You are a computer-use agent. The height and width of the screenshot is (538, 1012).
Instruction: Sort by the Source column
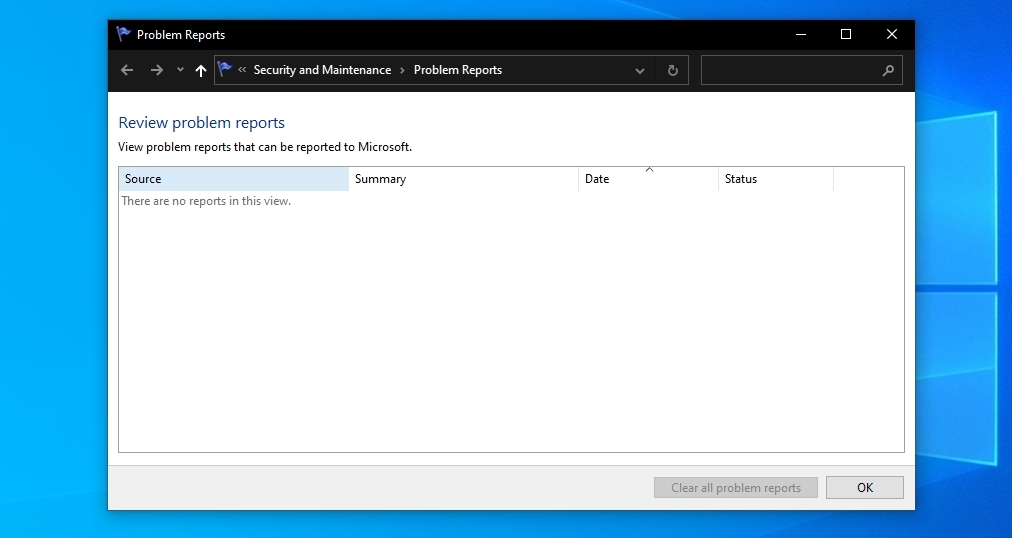coord(234,179)
